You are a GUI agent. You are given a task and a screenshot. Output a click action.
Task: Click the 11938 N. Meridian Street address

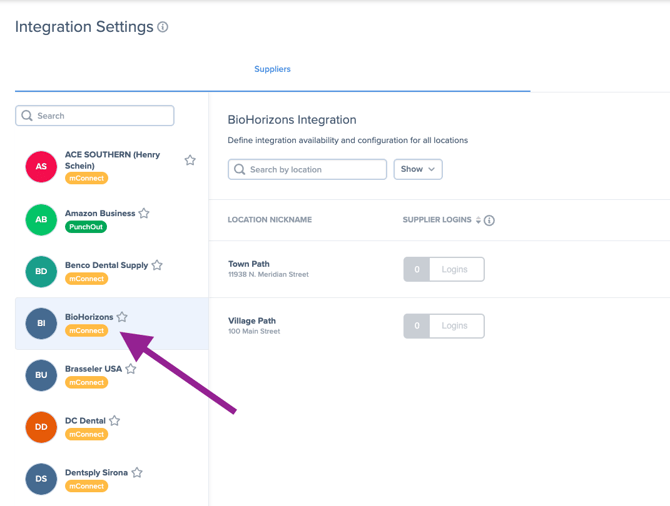pos(268,274)
